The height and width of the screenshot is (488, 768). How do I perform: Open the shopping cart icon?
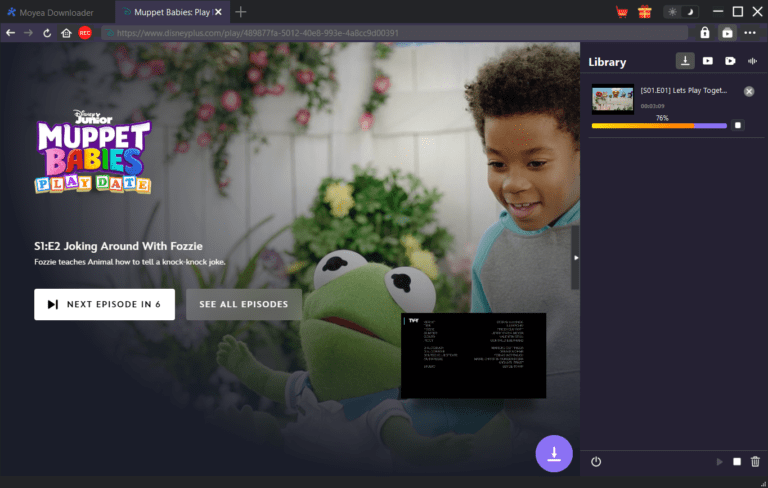click(x=622, y=12)
